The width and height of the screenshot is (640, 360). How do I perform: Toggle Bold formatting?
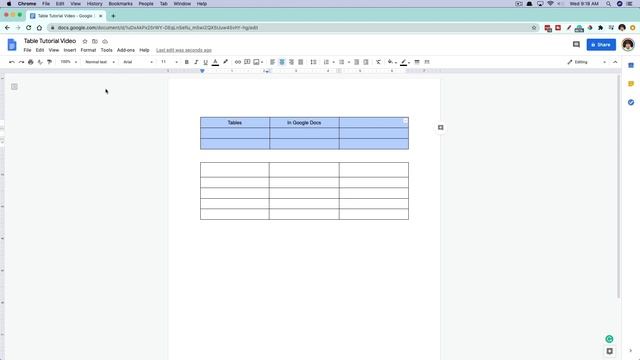(187, 62)
